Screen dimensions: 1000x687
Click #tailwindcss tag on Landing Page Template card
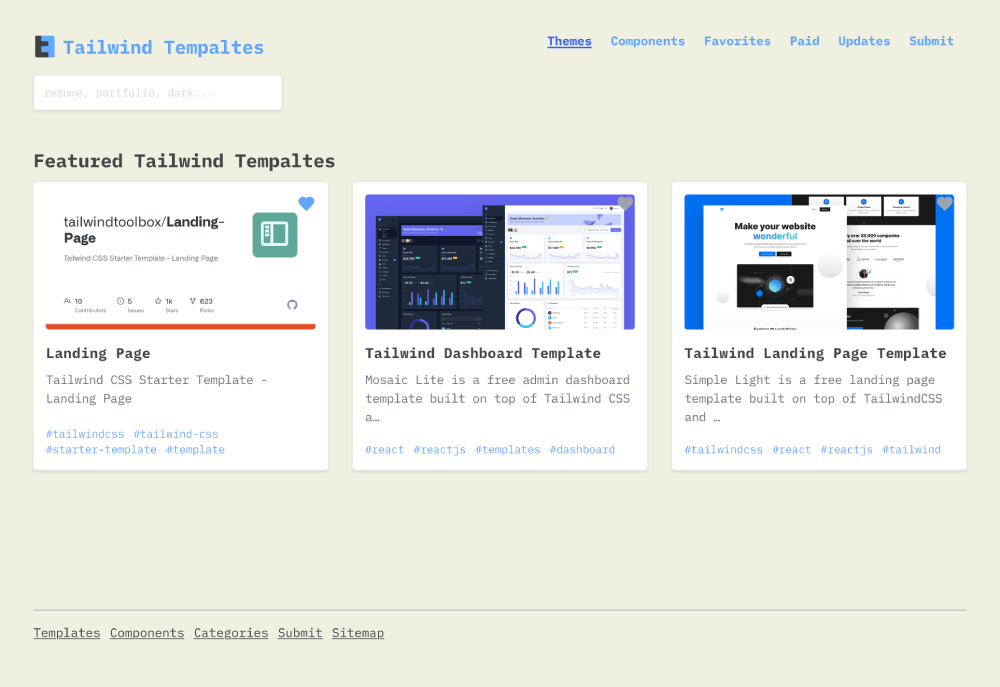pyautogui.click(x=723, y=450)
